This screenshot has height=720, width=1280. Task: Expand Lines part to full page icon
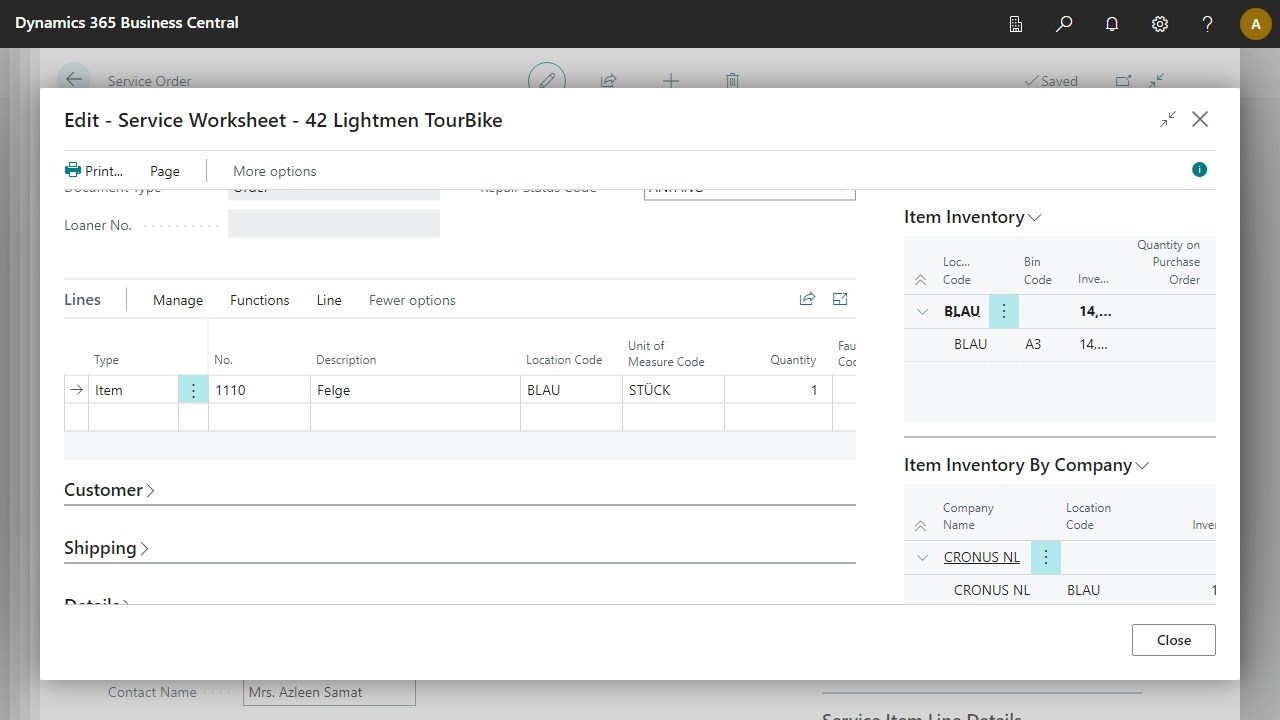(x=840, y=299)
